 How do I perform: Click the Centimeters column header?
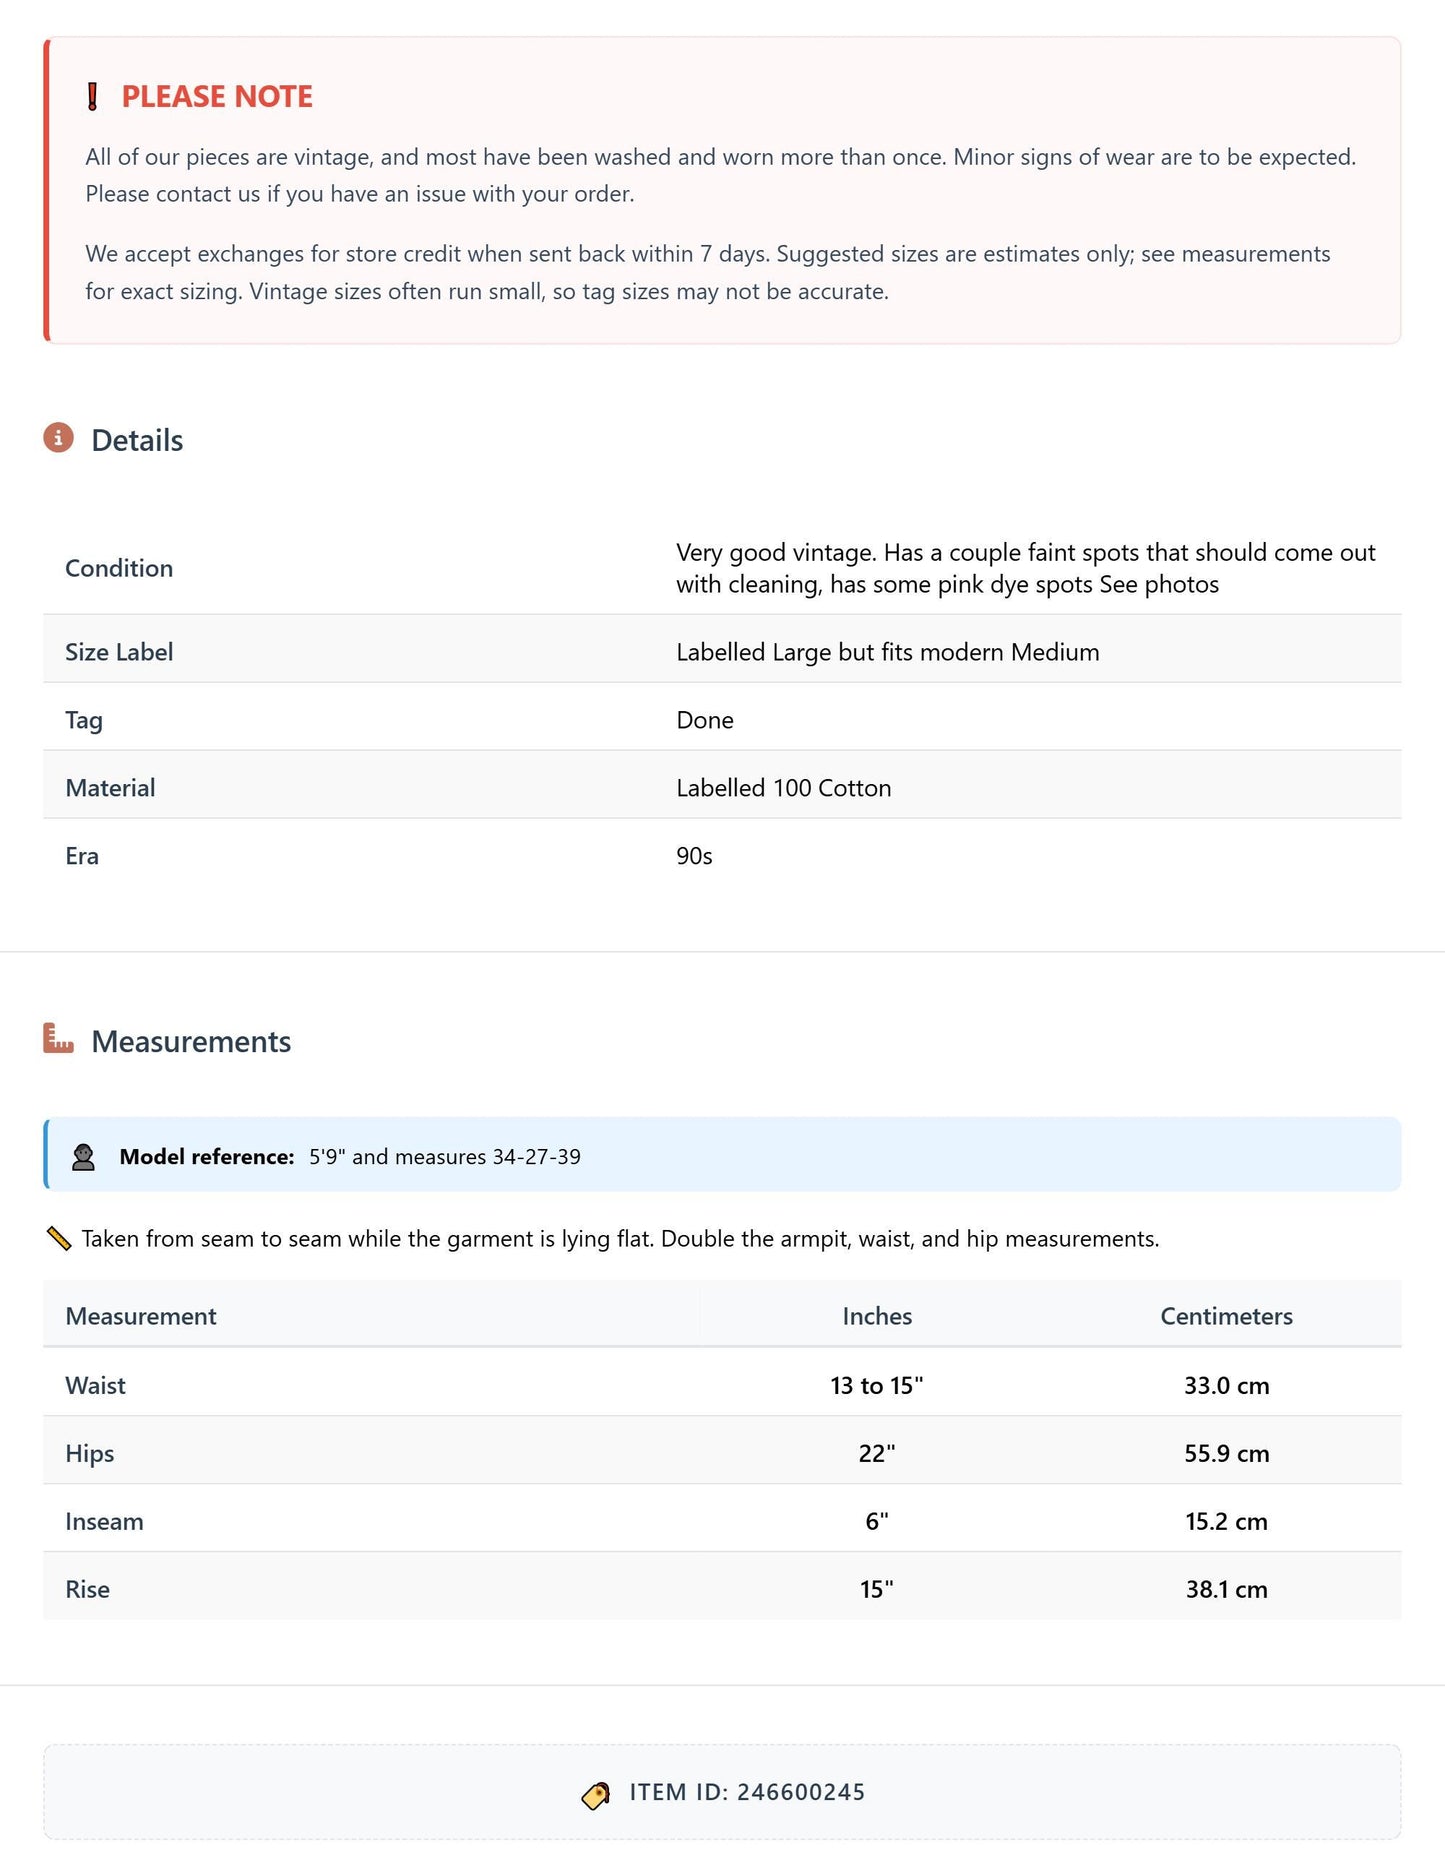coord(1226,1316)
